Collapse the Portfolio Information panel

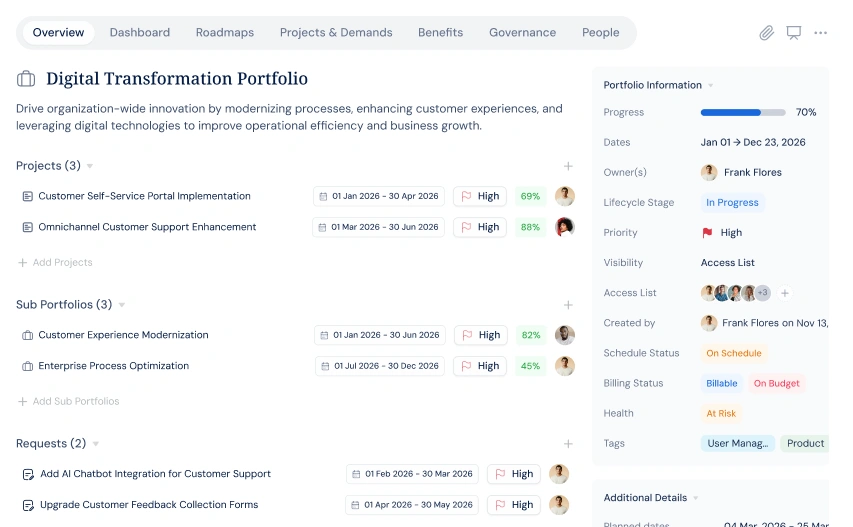(x=710, y=86)
